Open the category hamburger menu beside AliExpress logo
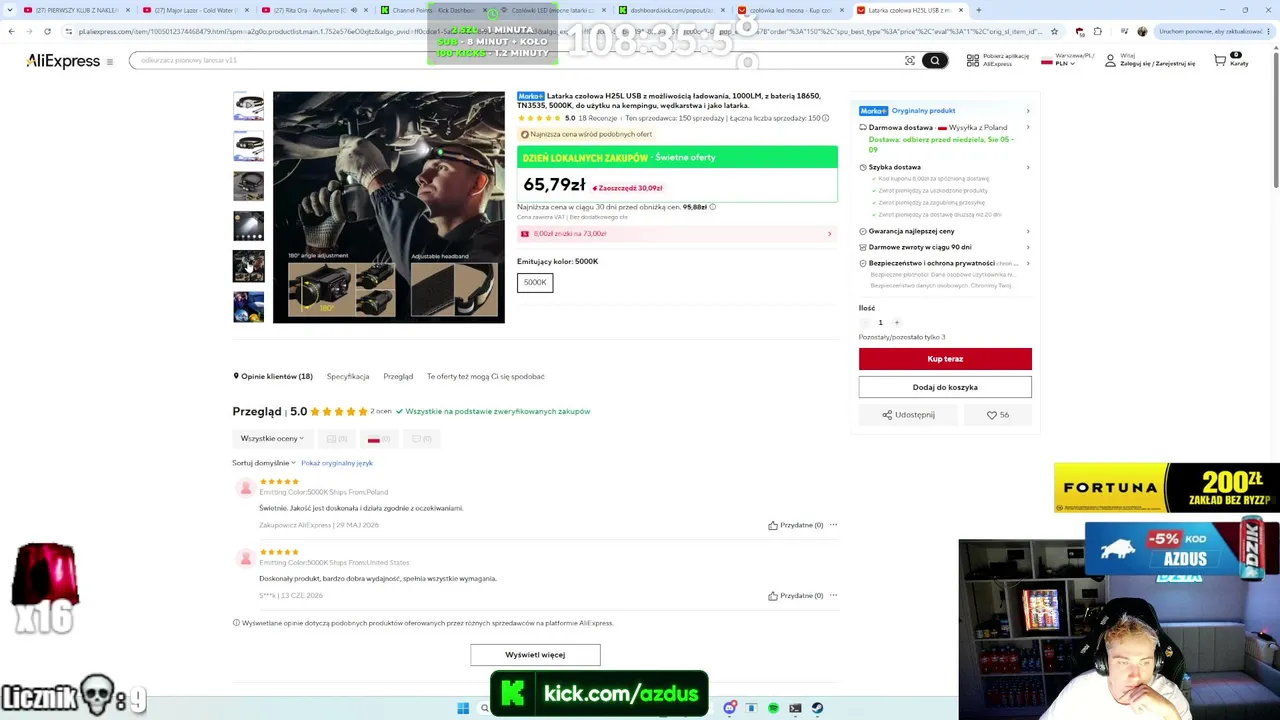The height and width of the screenshot is (720, 1280). 110,62
